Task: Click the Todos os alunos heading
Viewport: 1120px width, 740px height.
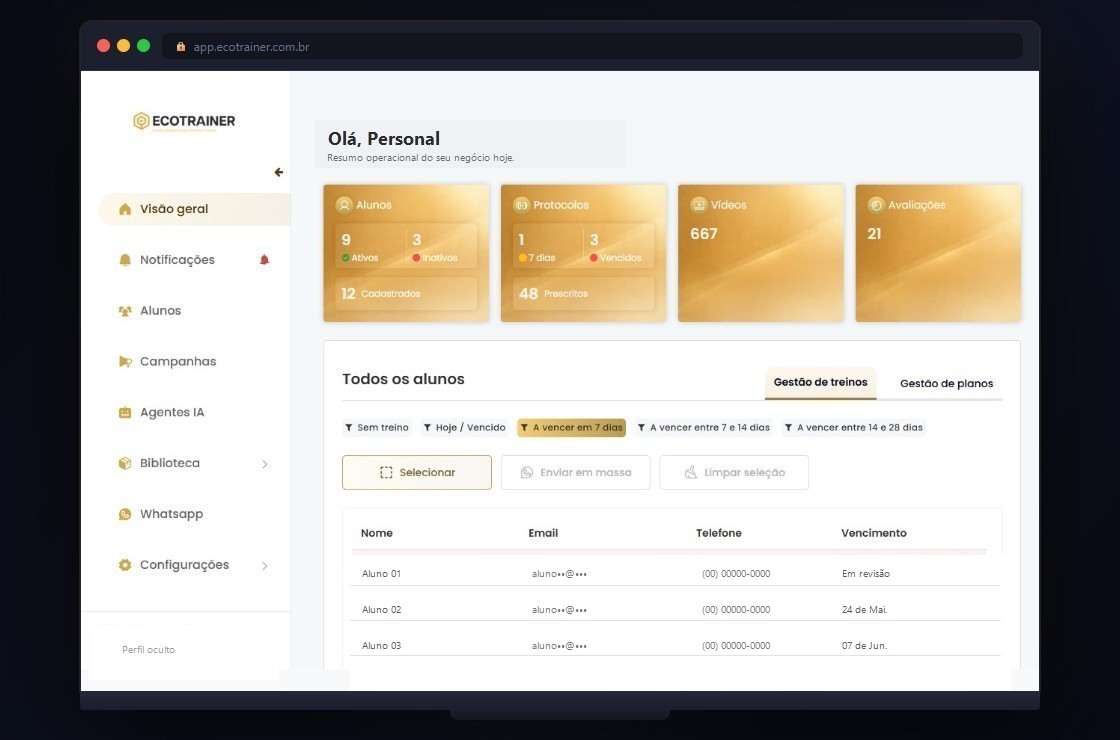Action: click(x=403, y=379)
